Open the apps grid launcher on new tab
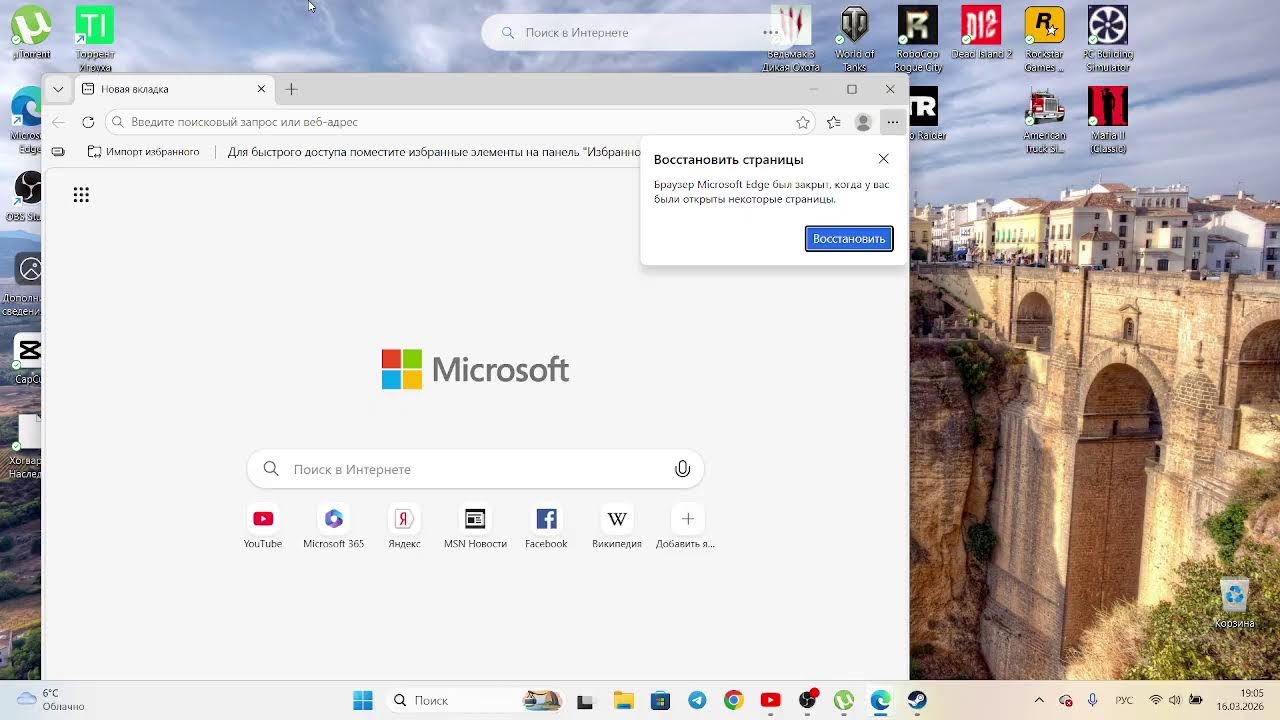The width and height of the screenshot is (1280, 720). tap(81, 195)
